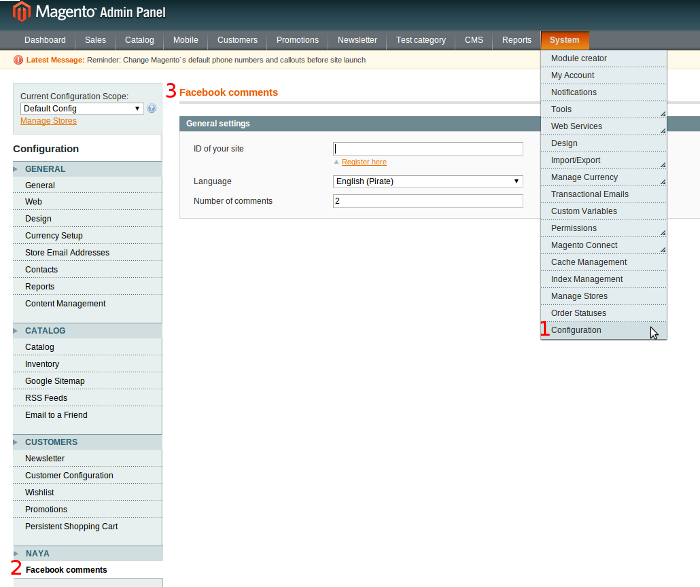Collapse the NAYA configuration section

(88, 554)
